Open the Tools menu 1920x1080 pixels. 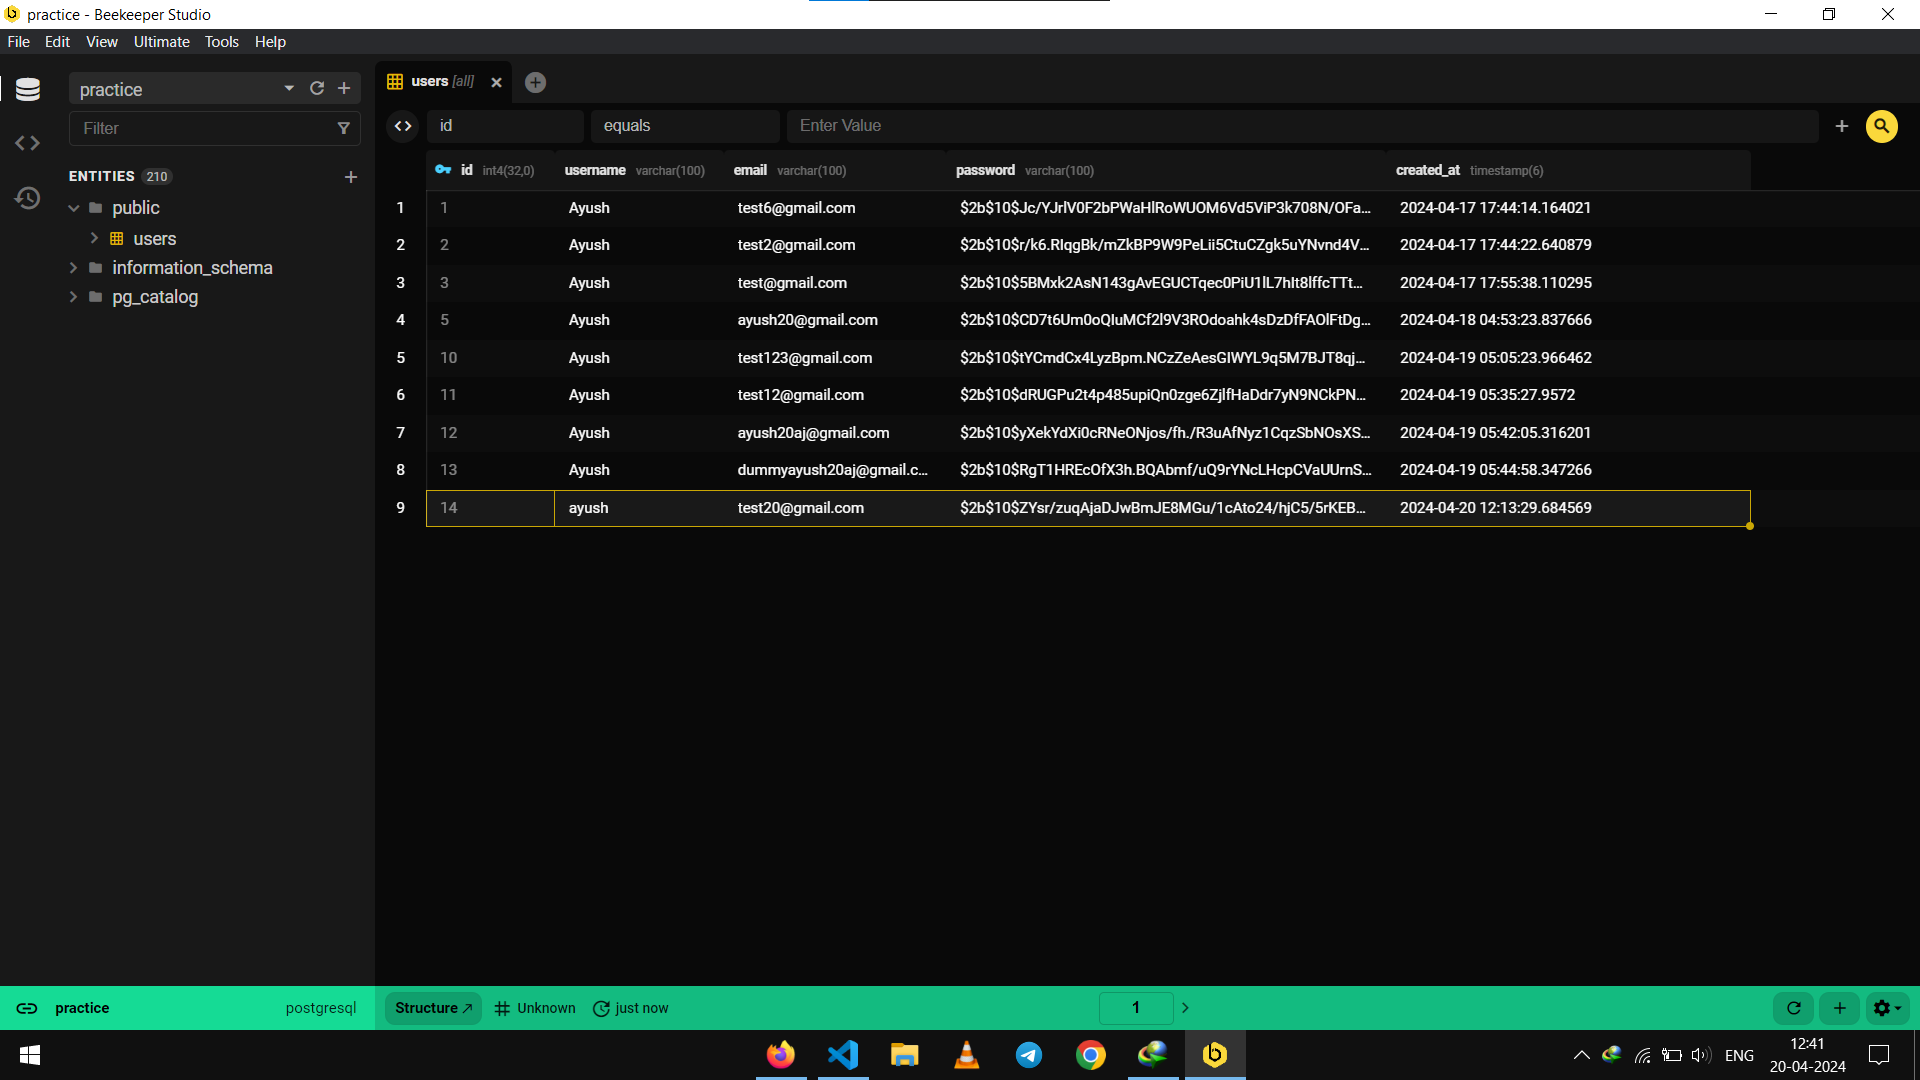(221, 42)
